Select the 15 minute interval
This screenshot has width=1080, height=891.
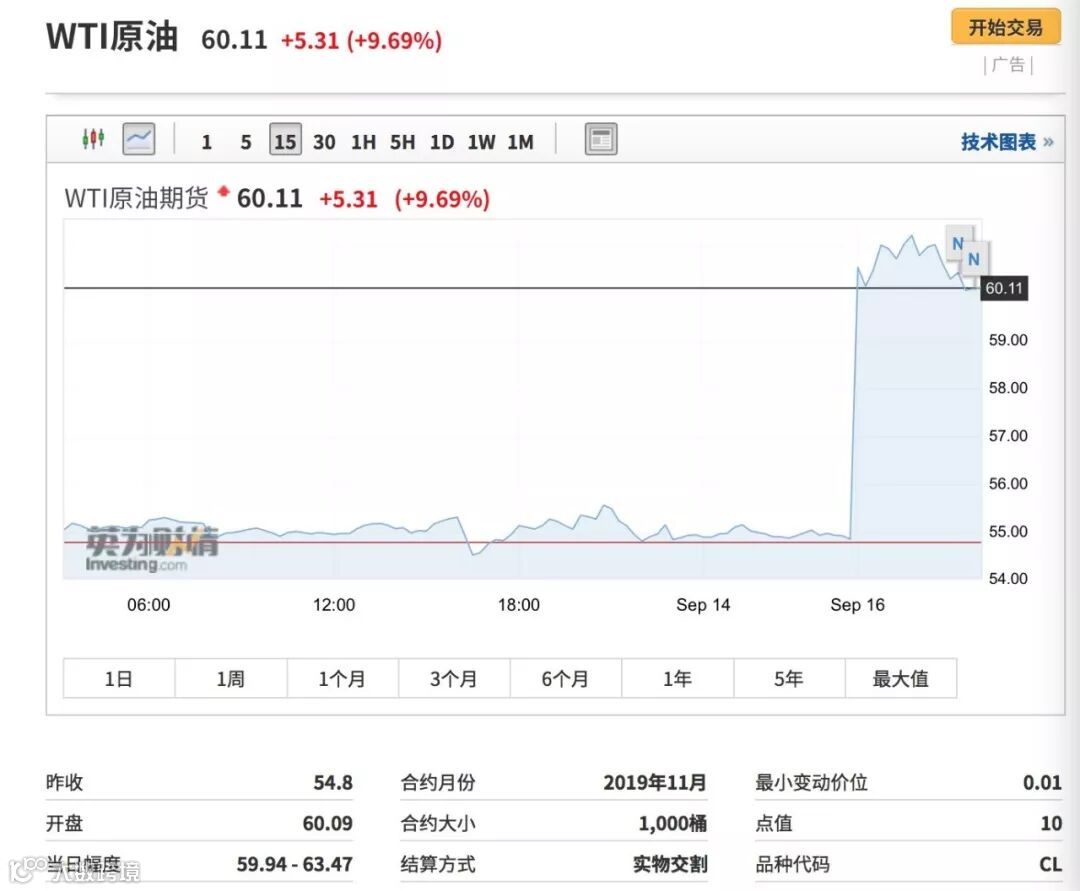click(285, 140)
